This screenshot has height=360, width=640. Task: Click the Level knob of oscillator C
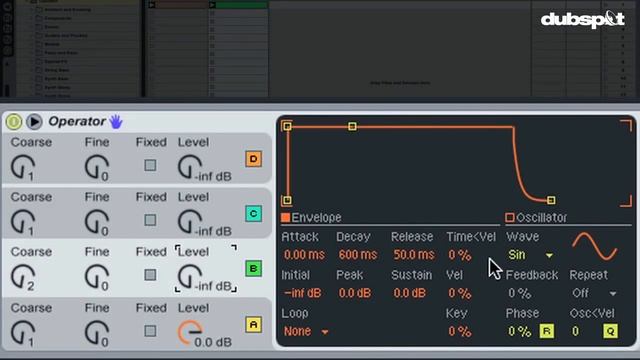(190, 222)
